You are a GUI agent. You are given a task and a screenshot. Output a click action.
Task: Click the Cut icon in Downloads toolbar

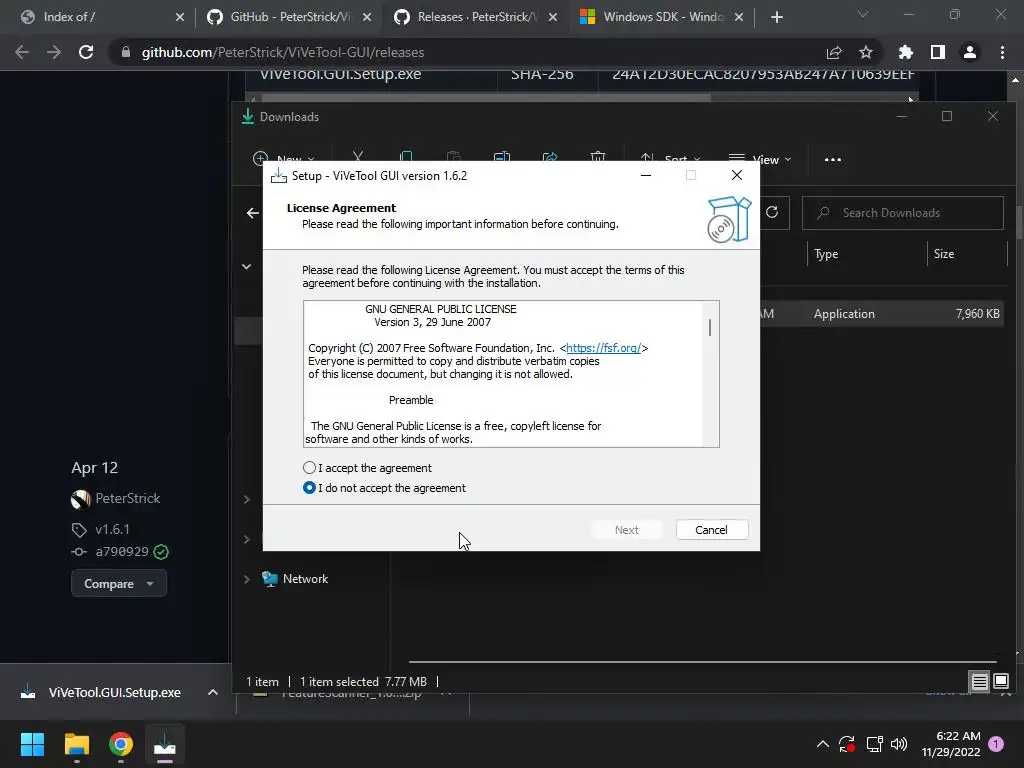[x=358, y=157]
